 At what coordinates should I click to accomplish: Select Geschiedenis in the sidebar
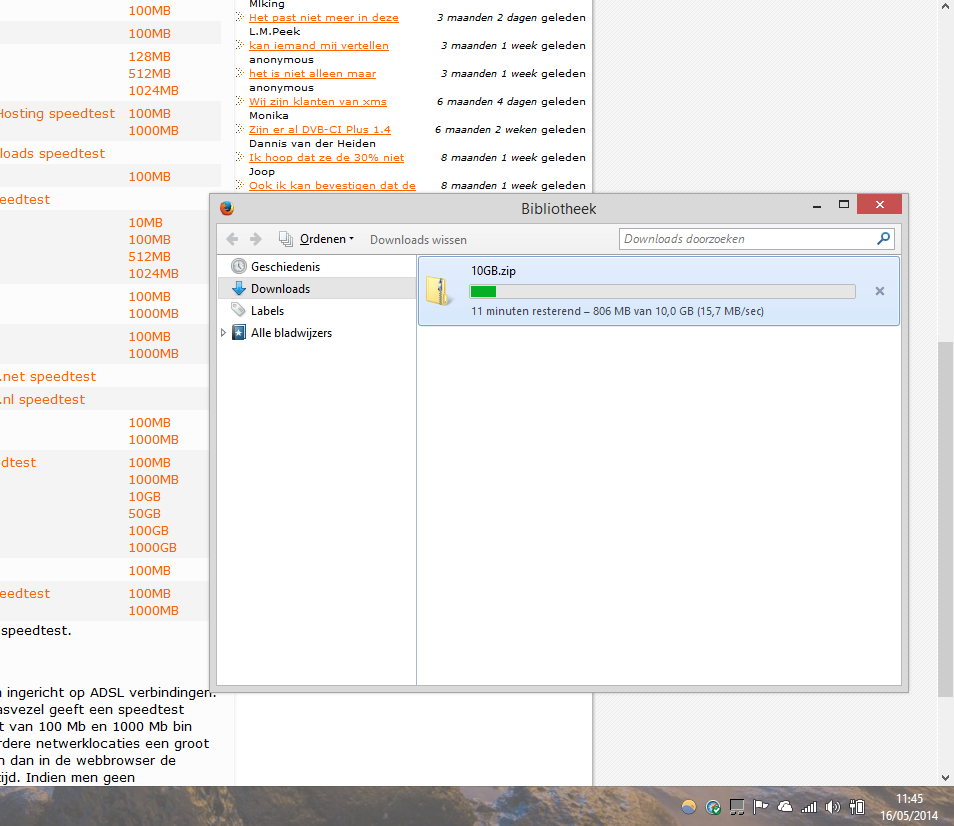pyautogui.click(x=285, y=267)
